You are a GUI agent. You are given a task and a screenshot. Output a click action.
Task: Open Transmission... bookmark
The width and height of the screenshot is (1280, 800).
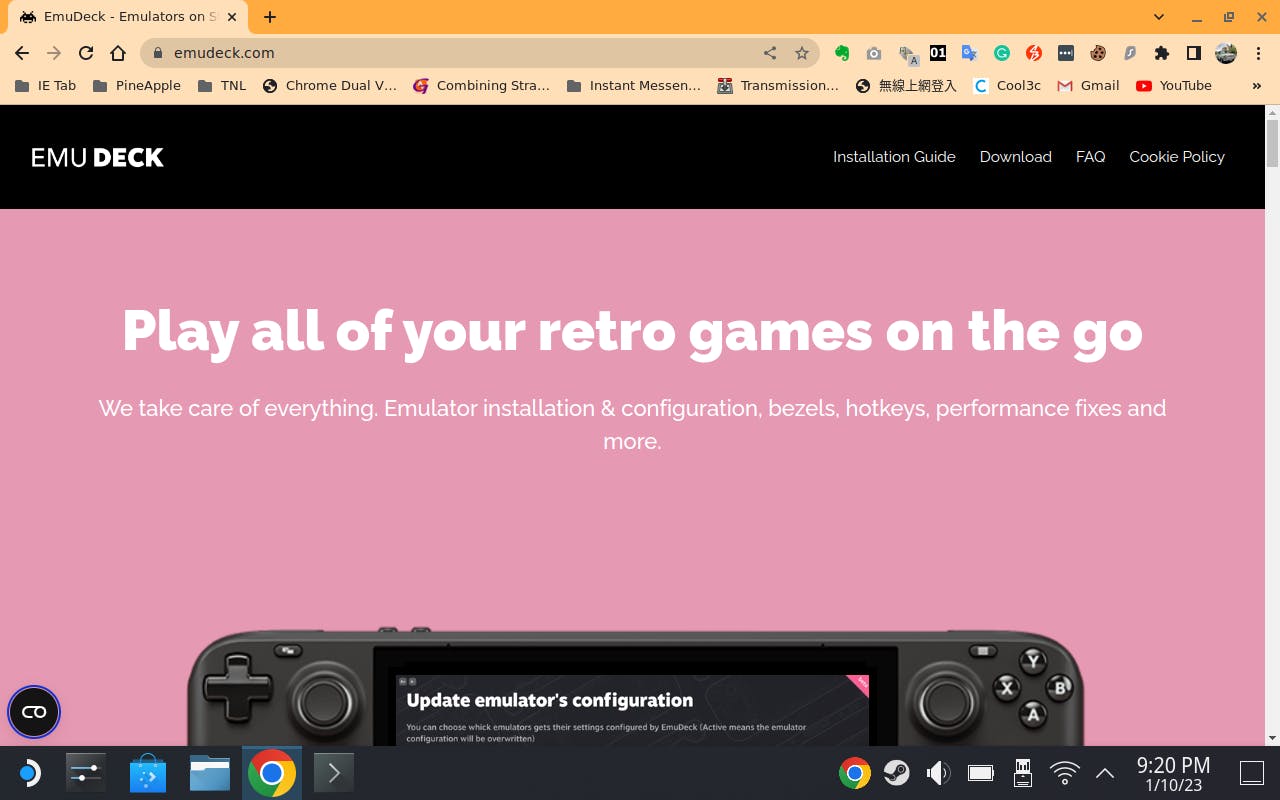pyautogui.click(x=778, y=86)
